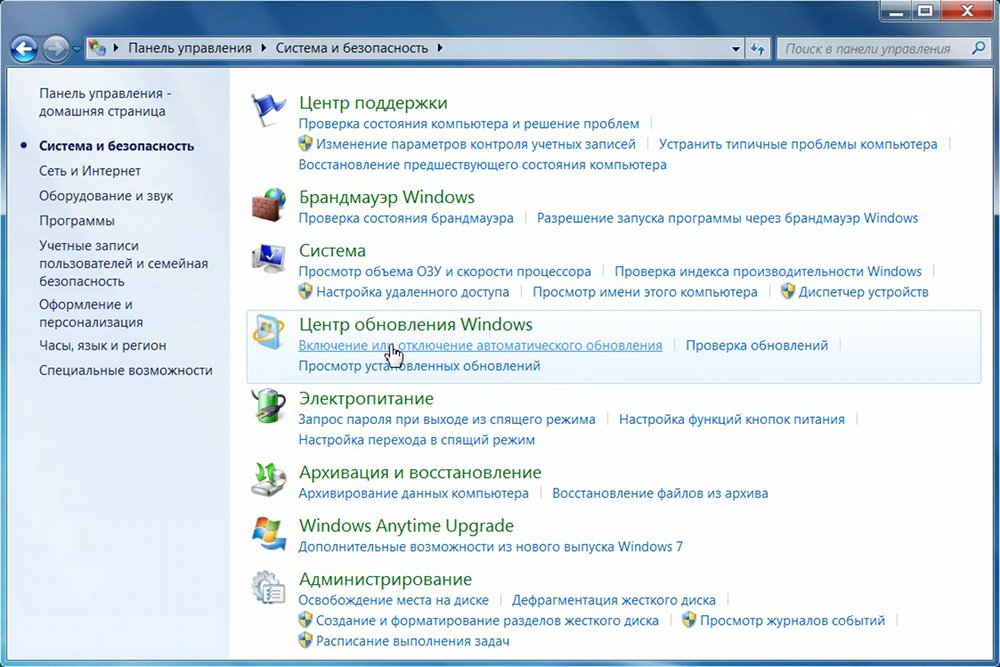The height and width of the screenshot is (667, 1000).
Task: Open the Backup and Restore icon
Action: (x=268, y=480)
